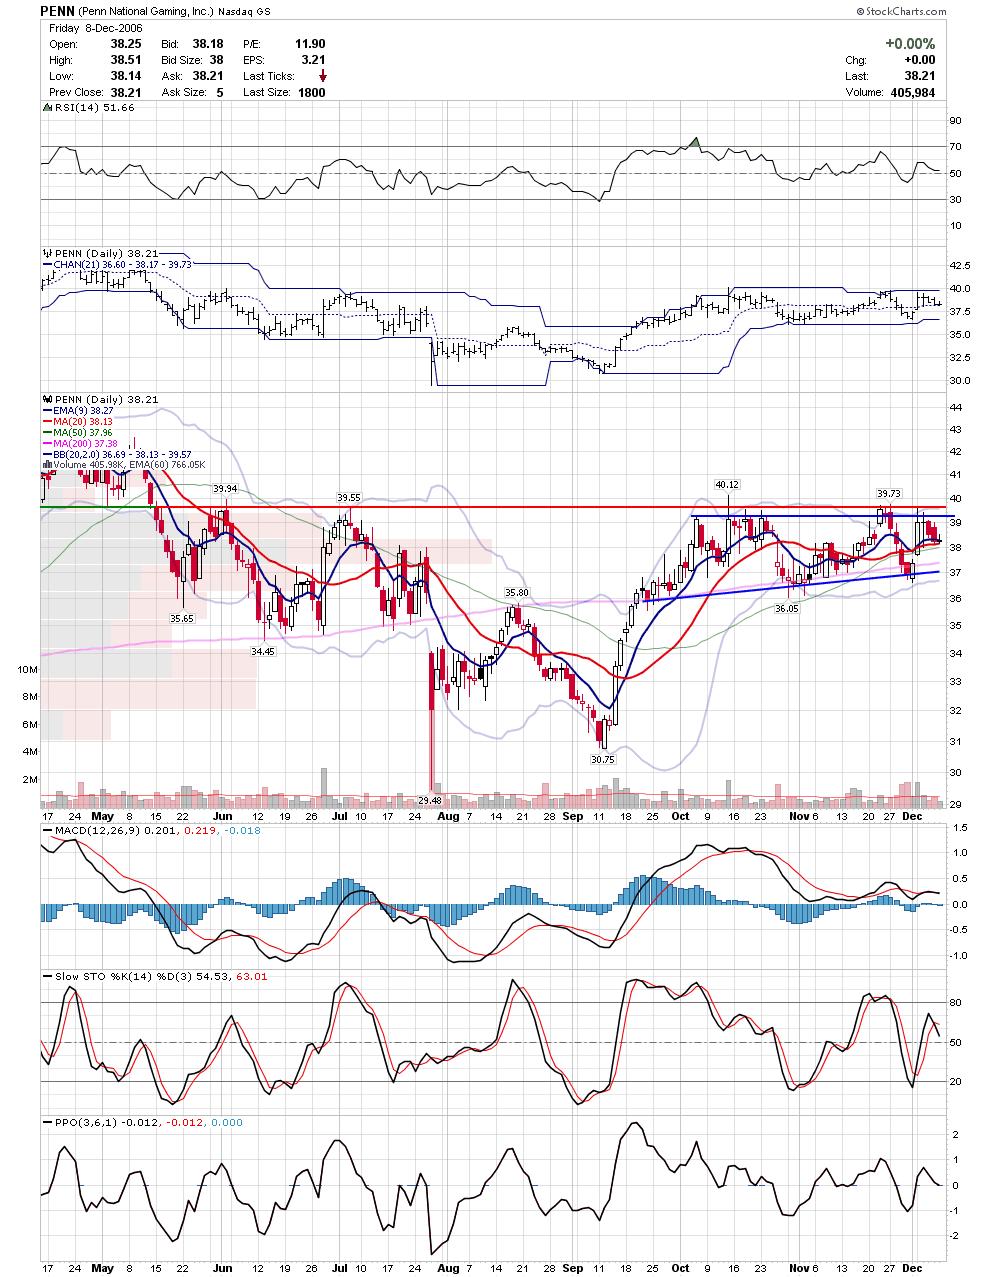Click the green overbought triangle on RSI line
This screenshot has width=990, height=1277.
tap(696, 143)
